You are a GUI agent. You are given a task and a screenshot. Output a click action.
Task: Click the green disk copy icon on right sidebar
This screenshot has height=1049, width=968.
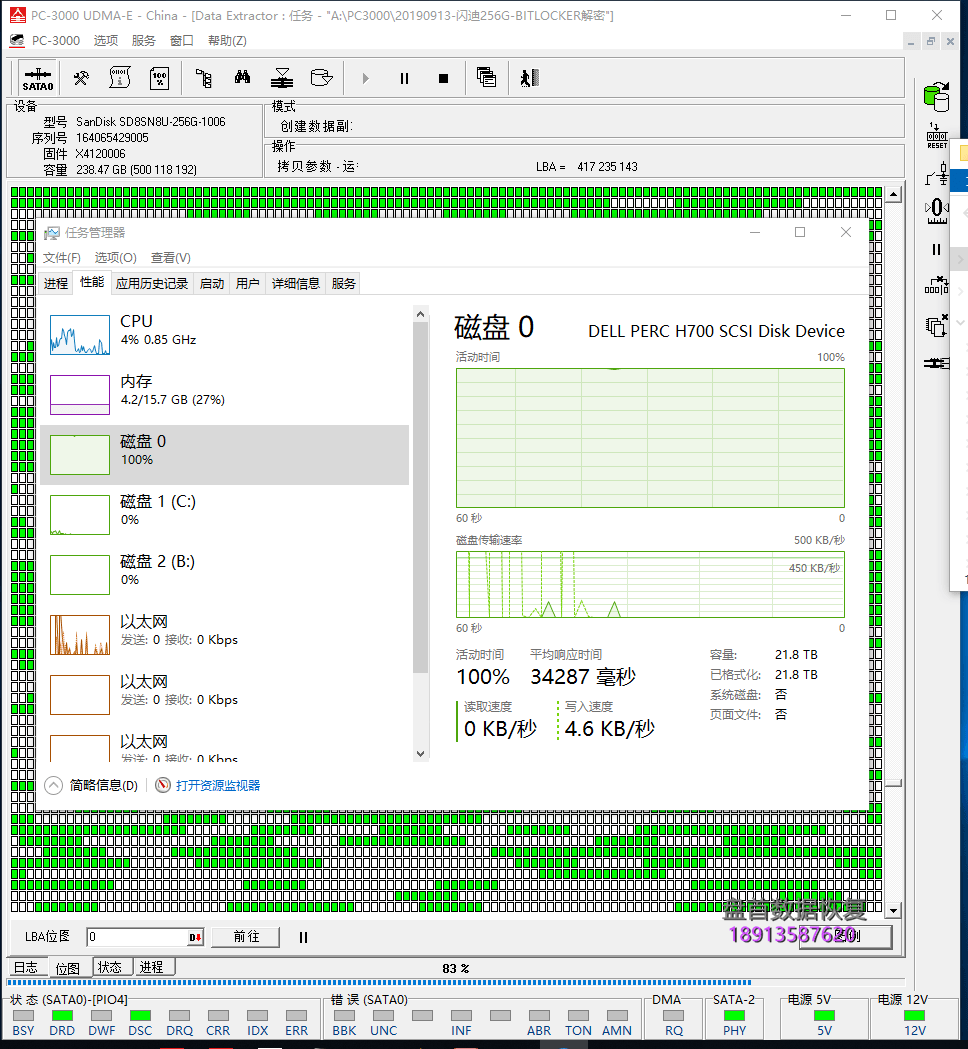[x=937, y=96]
